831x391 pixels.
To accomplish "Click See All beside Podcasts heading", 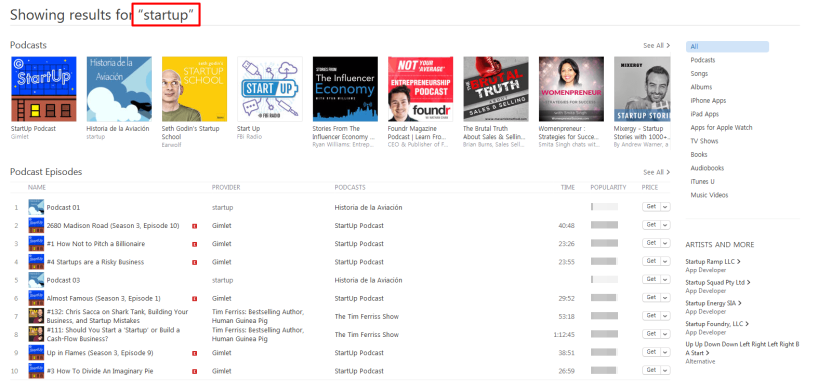I will (656, 46).
